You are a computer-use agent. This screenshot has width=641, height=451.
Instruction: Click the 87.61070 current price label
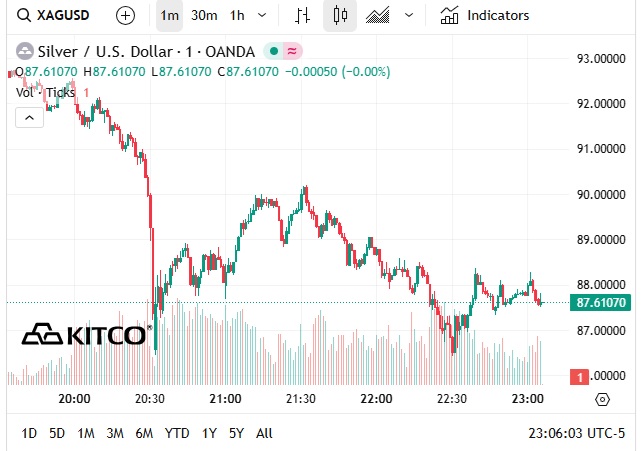601,303
